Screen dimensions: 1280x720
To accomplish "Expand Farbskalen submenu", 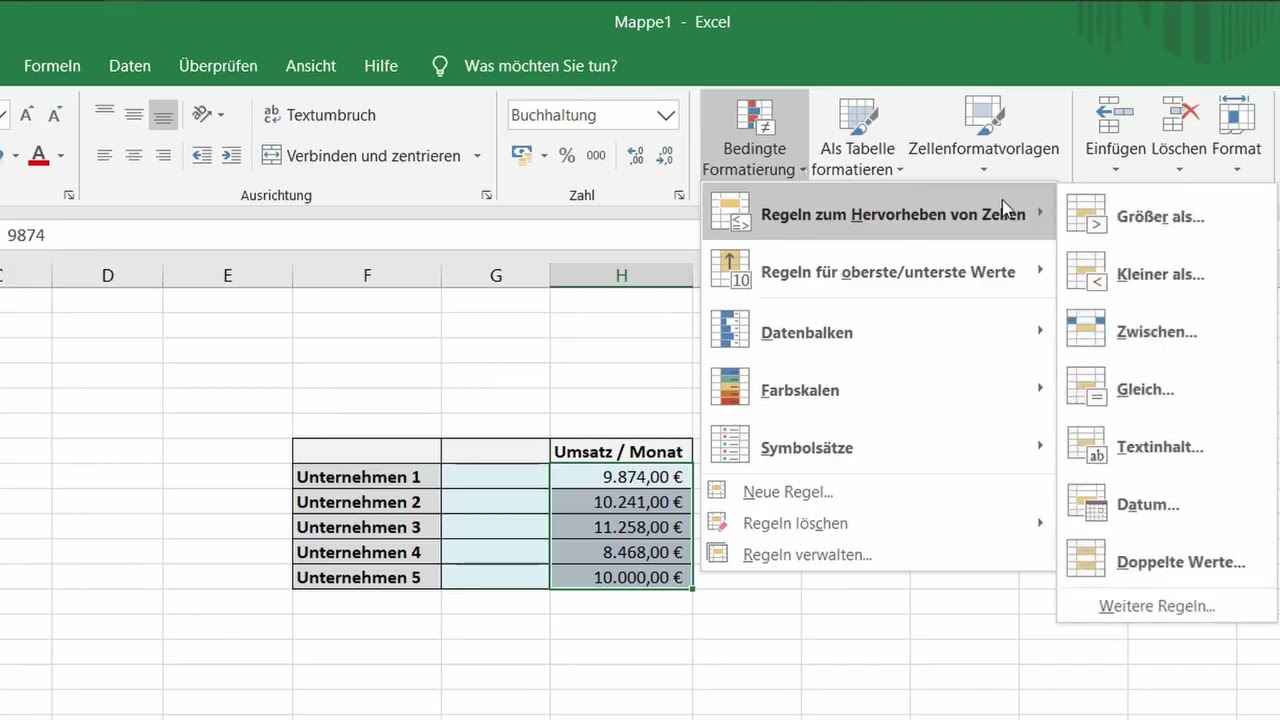I will [x=878, y=390].
